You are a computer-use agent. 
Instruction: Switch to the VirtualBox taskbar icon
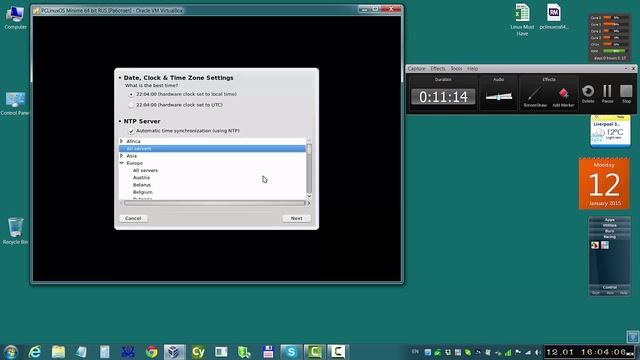tap(175, 351)
